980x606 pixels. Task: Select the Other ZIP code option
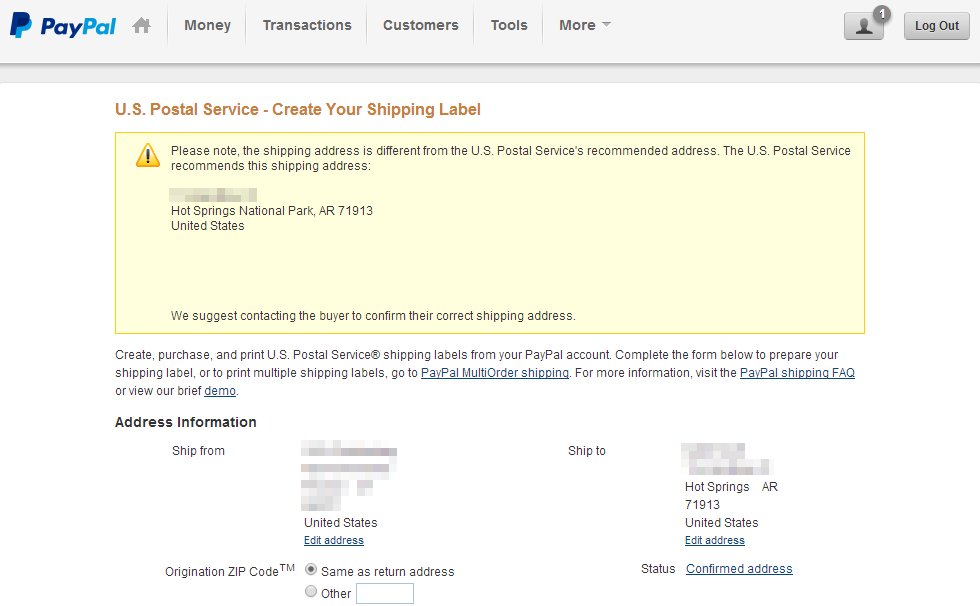tap(311, 592)
